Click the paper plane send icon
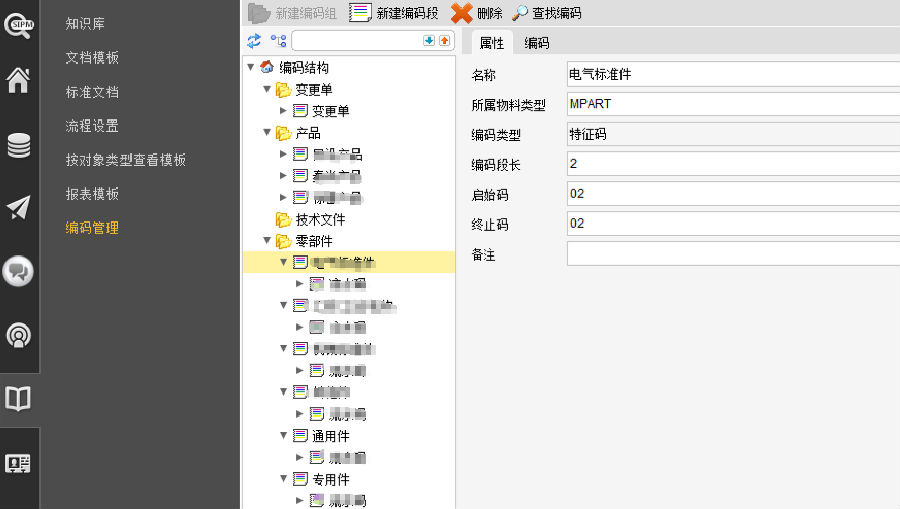The width and height of the screenshot is (900, 509). (x=18, y=208)
